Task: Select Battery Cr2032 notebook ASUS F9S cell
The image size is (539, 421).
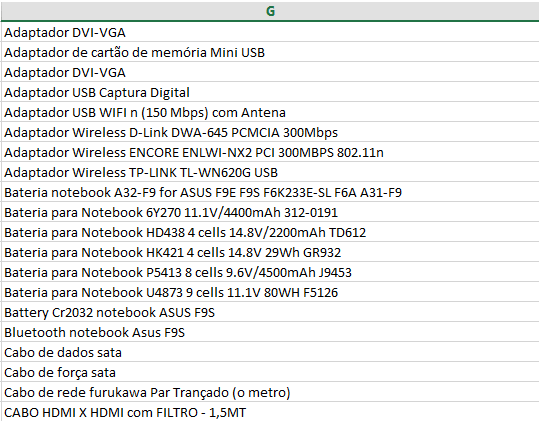Action: (x=270, y=312)
